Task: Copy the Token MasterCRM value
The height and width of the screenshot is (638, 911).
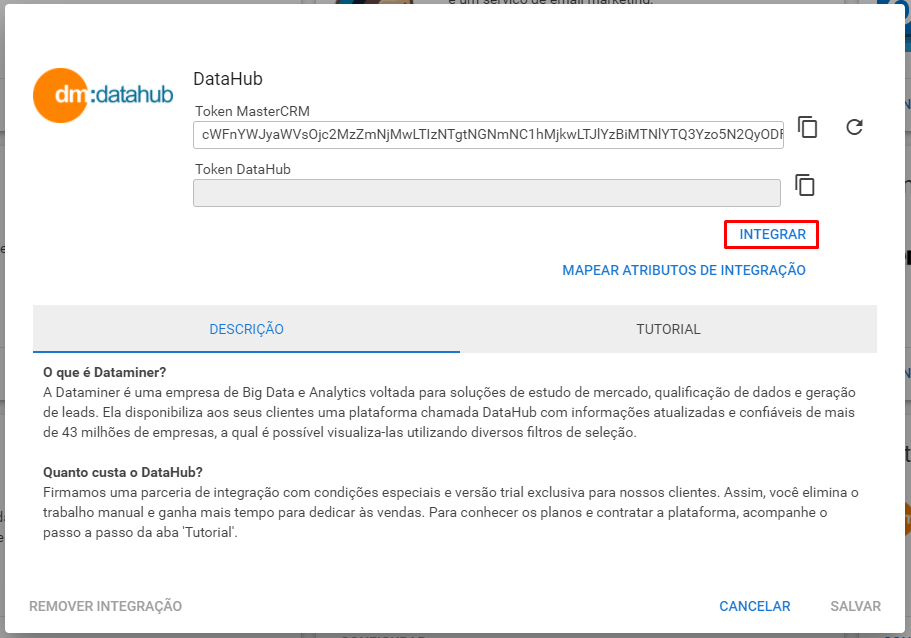Action: point(808,127)
